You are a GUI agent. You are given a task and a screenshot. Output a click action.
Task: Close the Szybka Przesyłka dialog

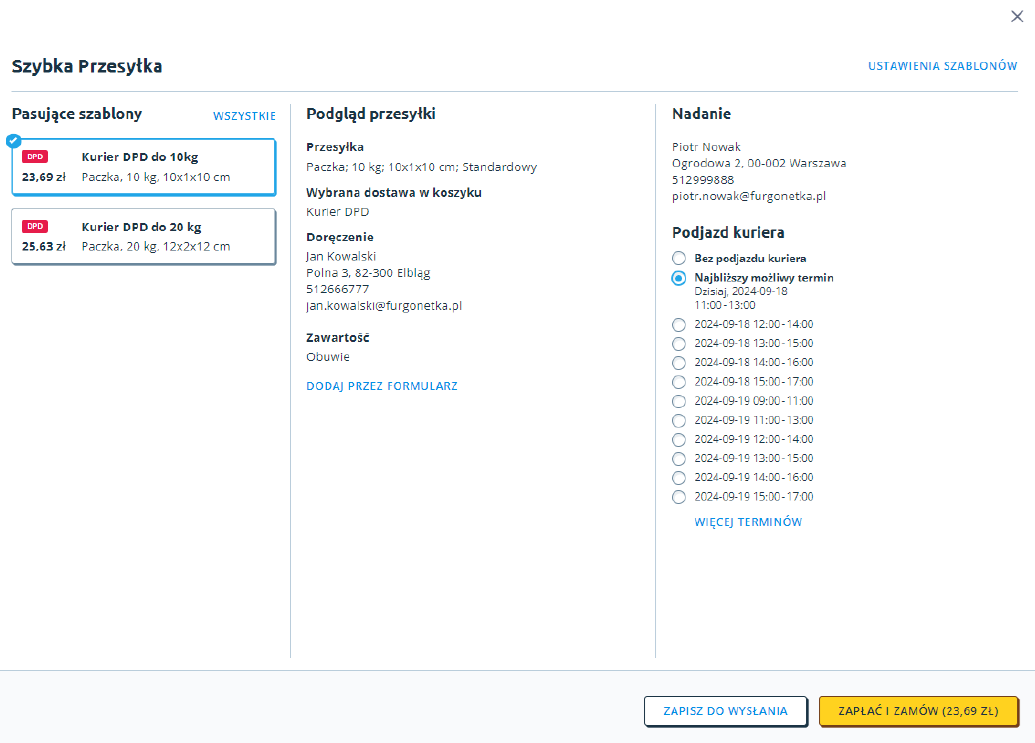(1017, 15)
